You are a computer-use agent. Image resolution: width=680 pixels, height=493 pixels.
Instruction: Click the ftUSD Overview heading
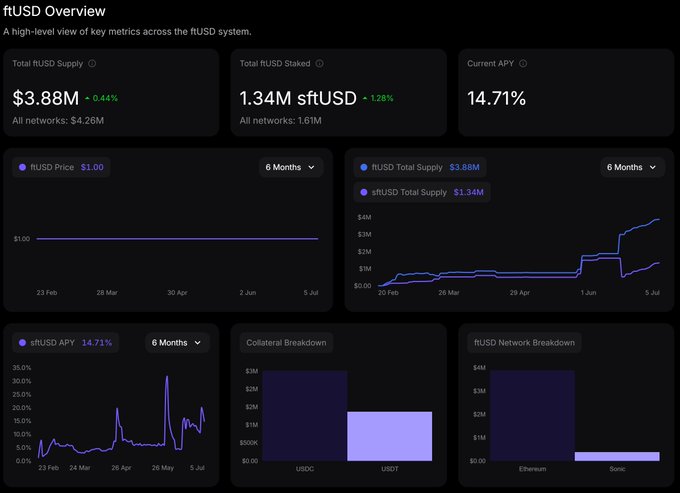click(x=54, y=11)
